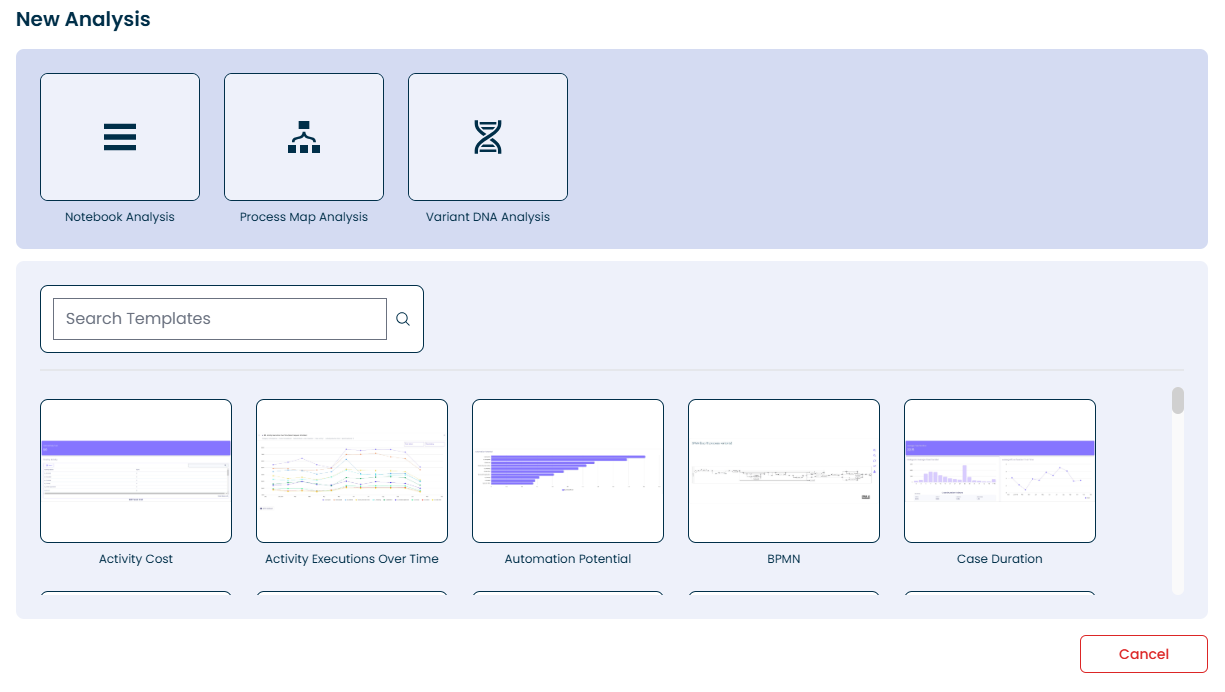Select the Variant DNA Analysis icon tile
Viewport: 1225px width, 692px height.
tap(488, 137)
